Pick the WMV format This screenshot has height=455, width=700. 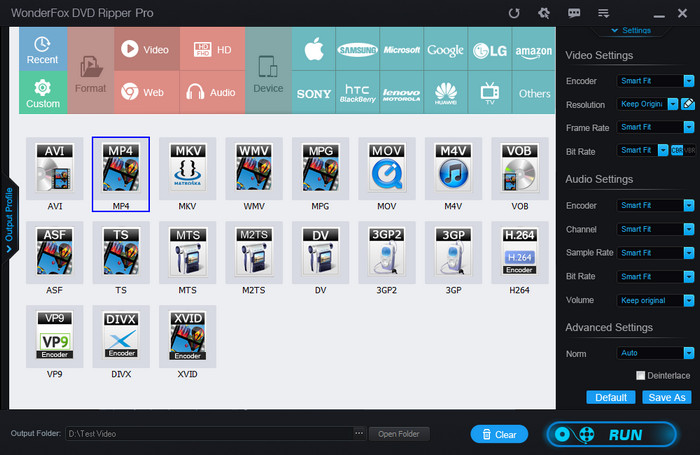[x=254, y=169]
